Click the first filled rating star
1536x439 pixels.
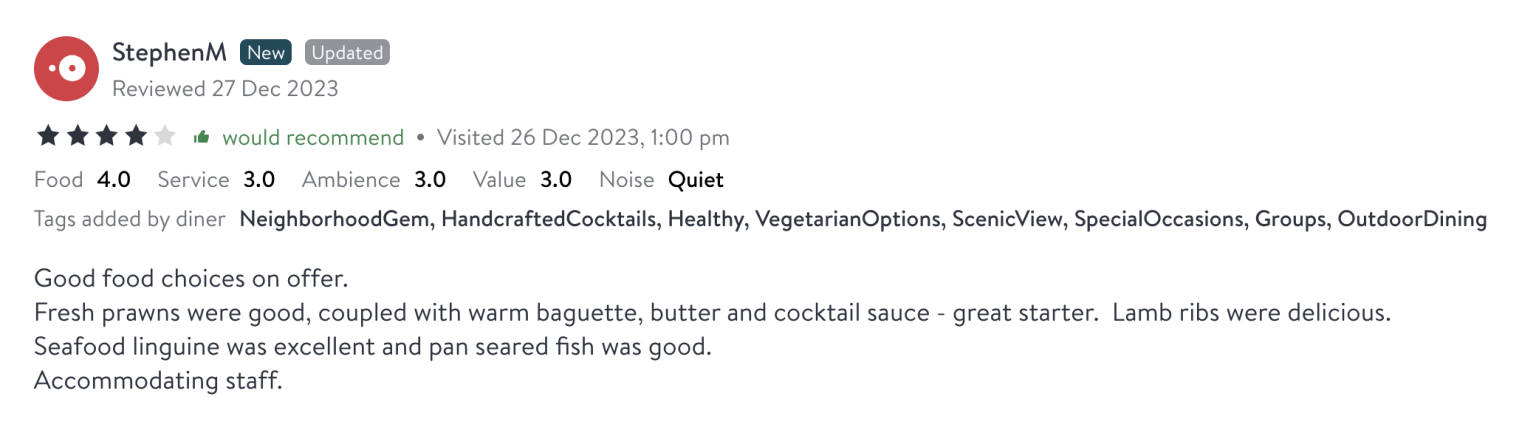click(46, 136)
